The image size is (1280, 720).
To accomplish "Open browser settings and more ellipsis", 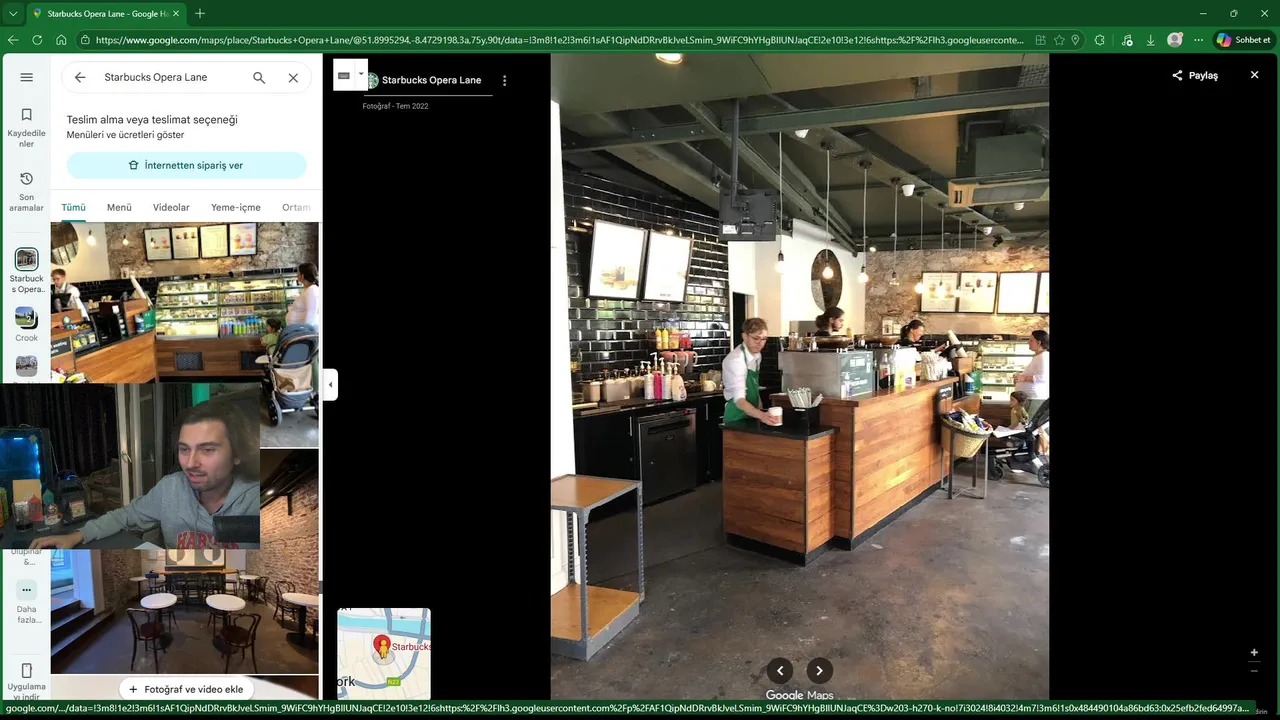I will (1199, 40).
